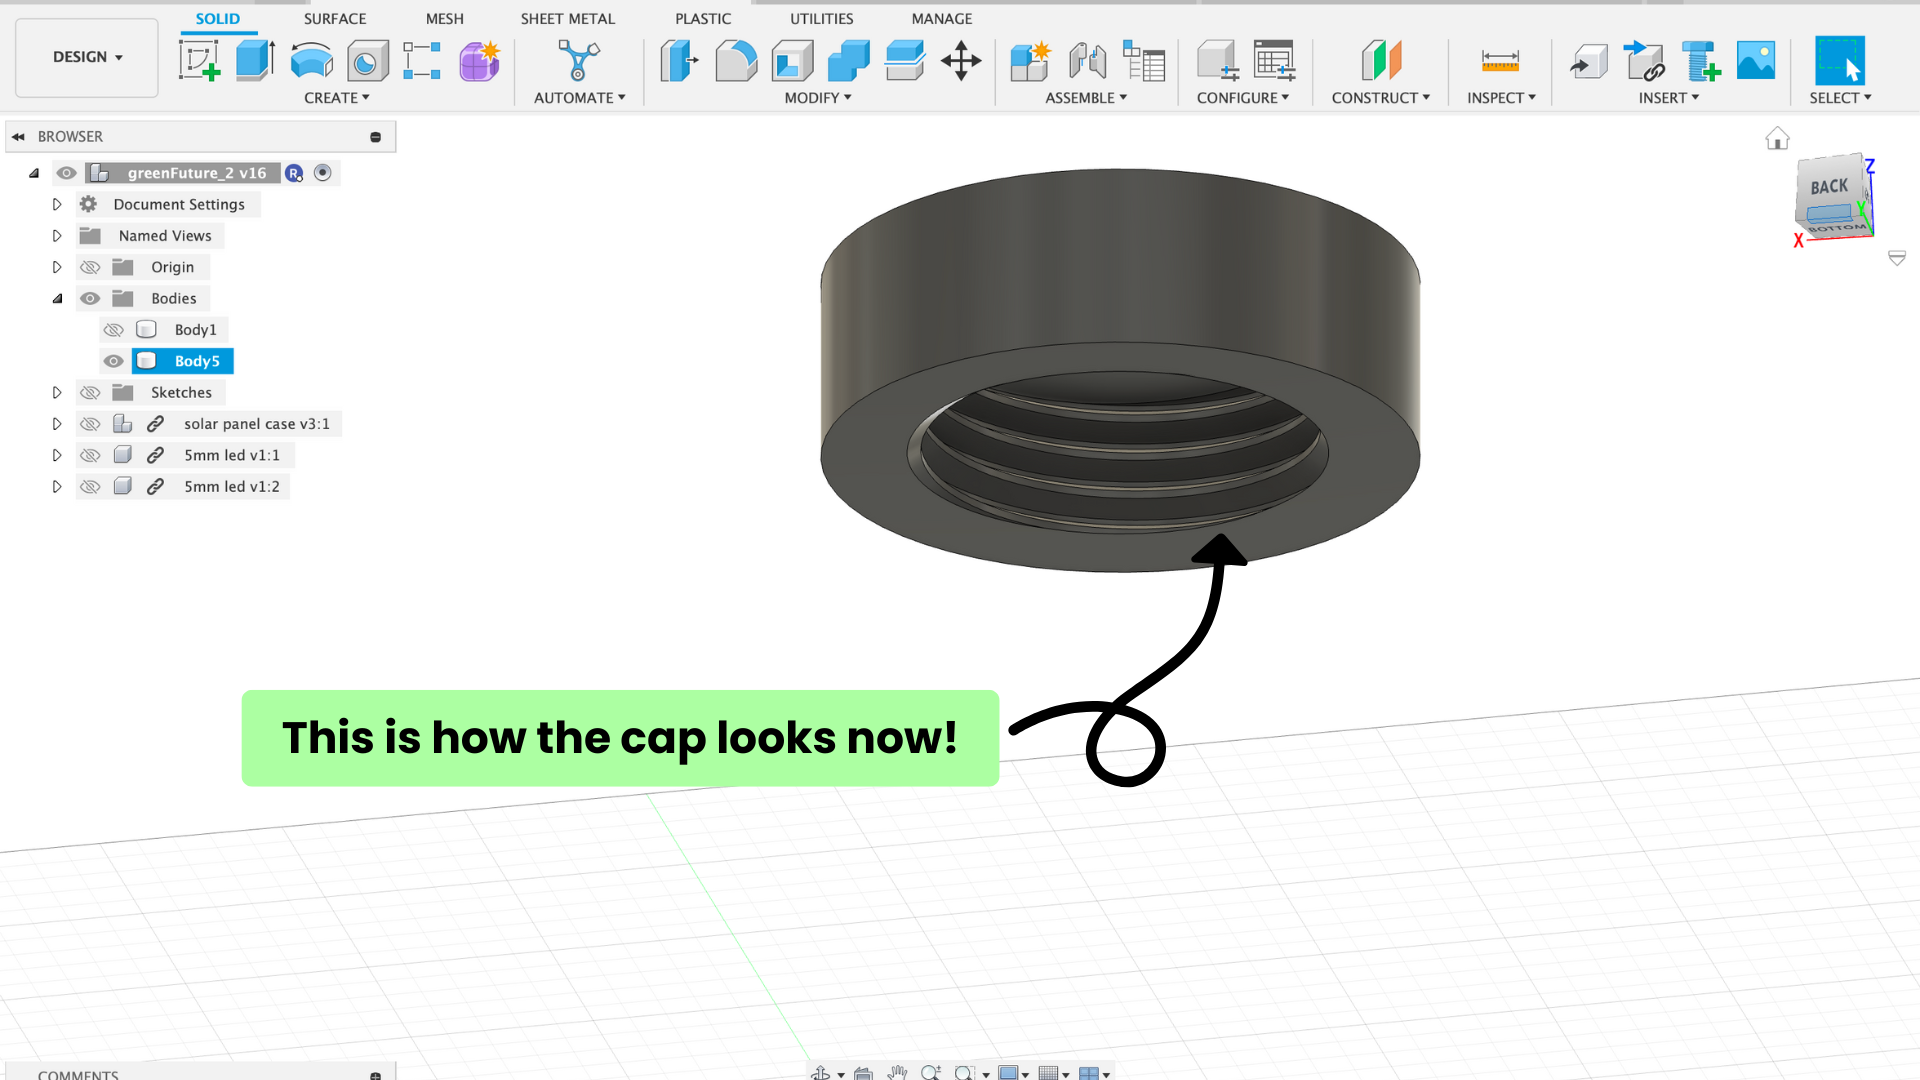Expand the solar panel case v3:1 node
Viewport: 1920px width, 1080px height.
[57, 424]
